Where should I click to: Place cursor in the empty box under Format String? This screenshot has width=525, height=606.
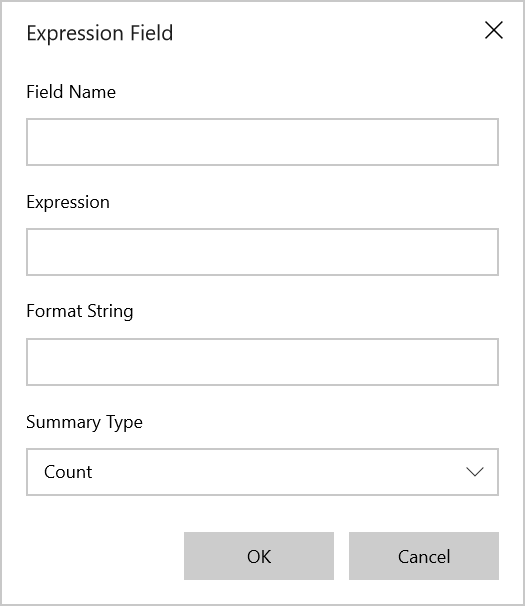click(x=262, y=362)
